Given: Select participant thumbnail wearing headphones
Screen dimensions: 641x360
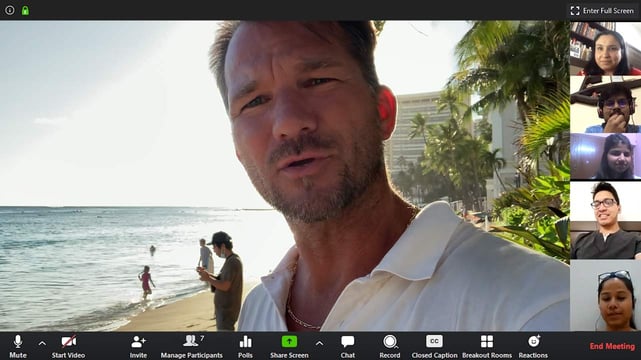Looking at the screenshot, I should click(605, 105).
